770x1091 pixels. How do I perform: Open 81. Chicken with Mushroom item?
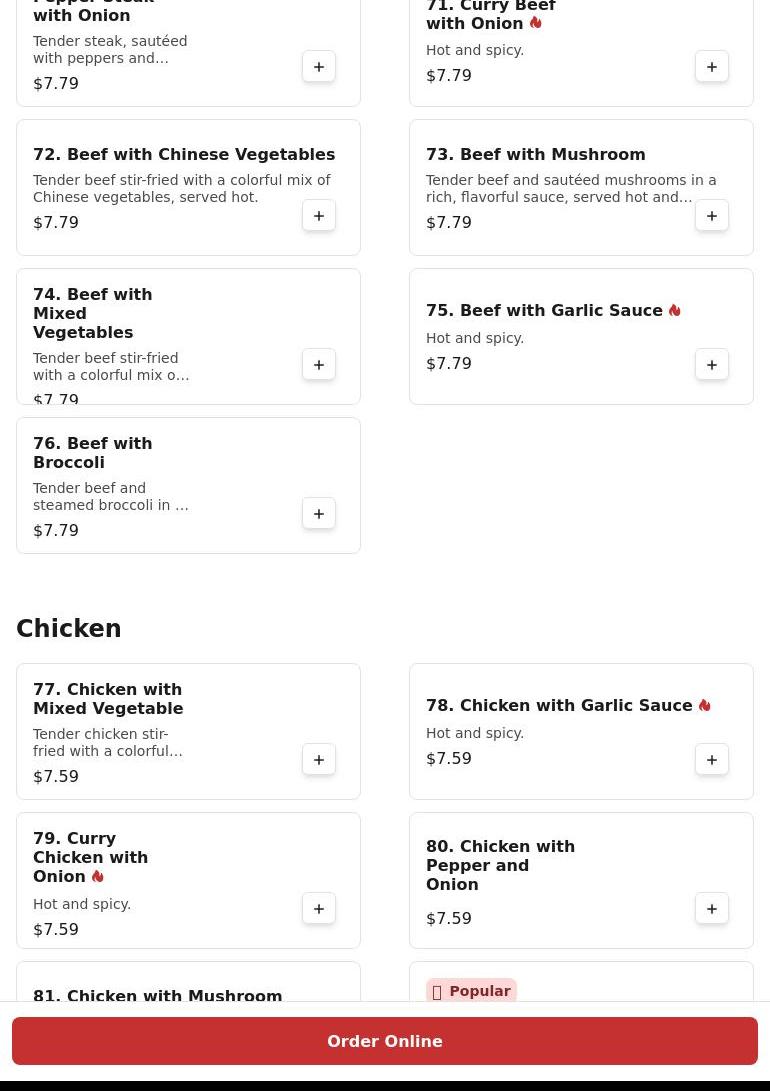pyautogui.click(x=157, y=996)
